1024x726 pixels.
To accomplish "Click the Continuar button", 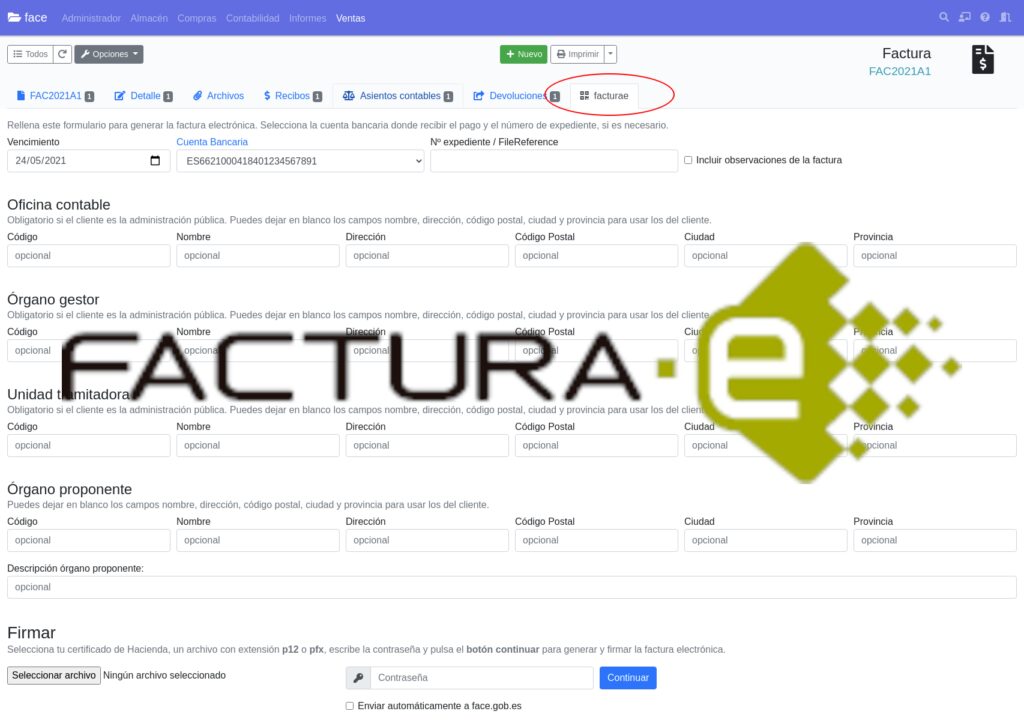I will [x=628, y=678].
